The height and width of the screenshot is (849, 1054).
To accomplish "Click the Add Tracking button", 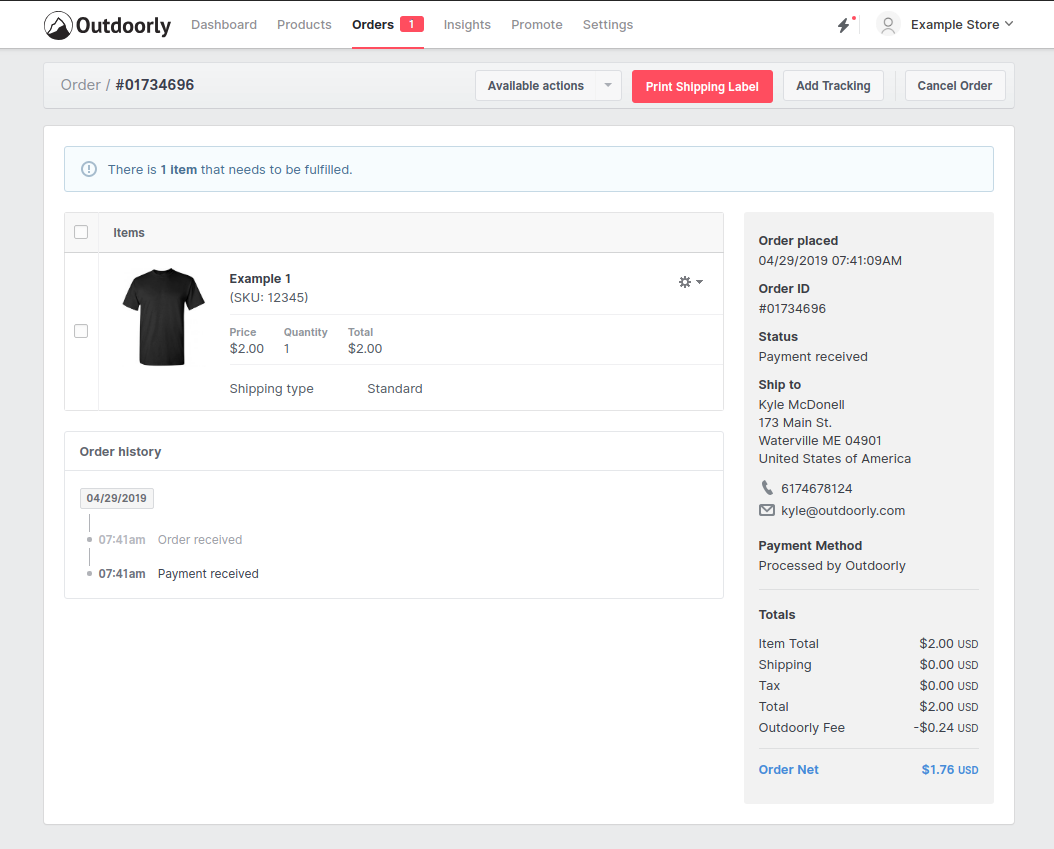I will click(833, 86).
